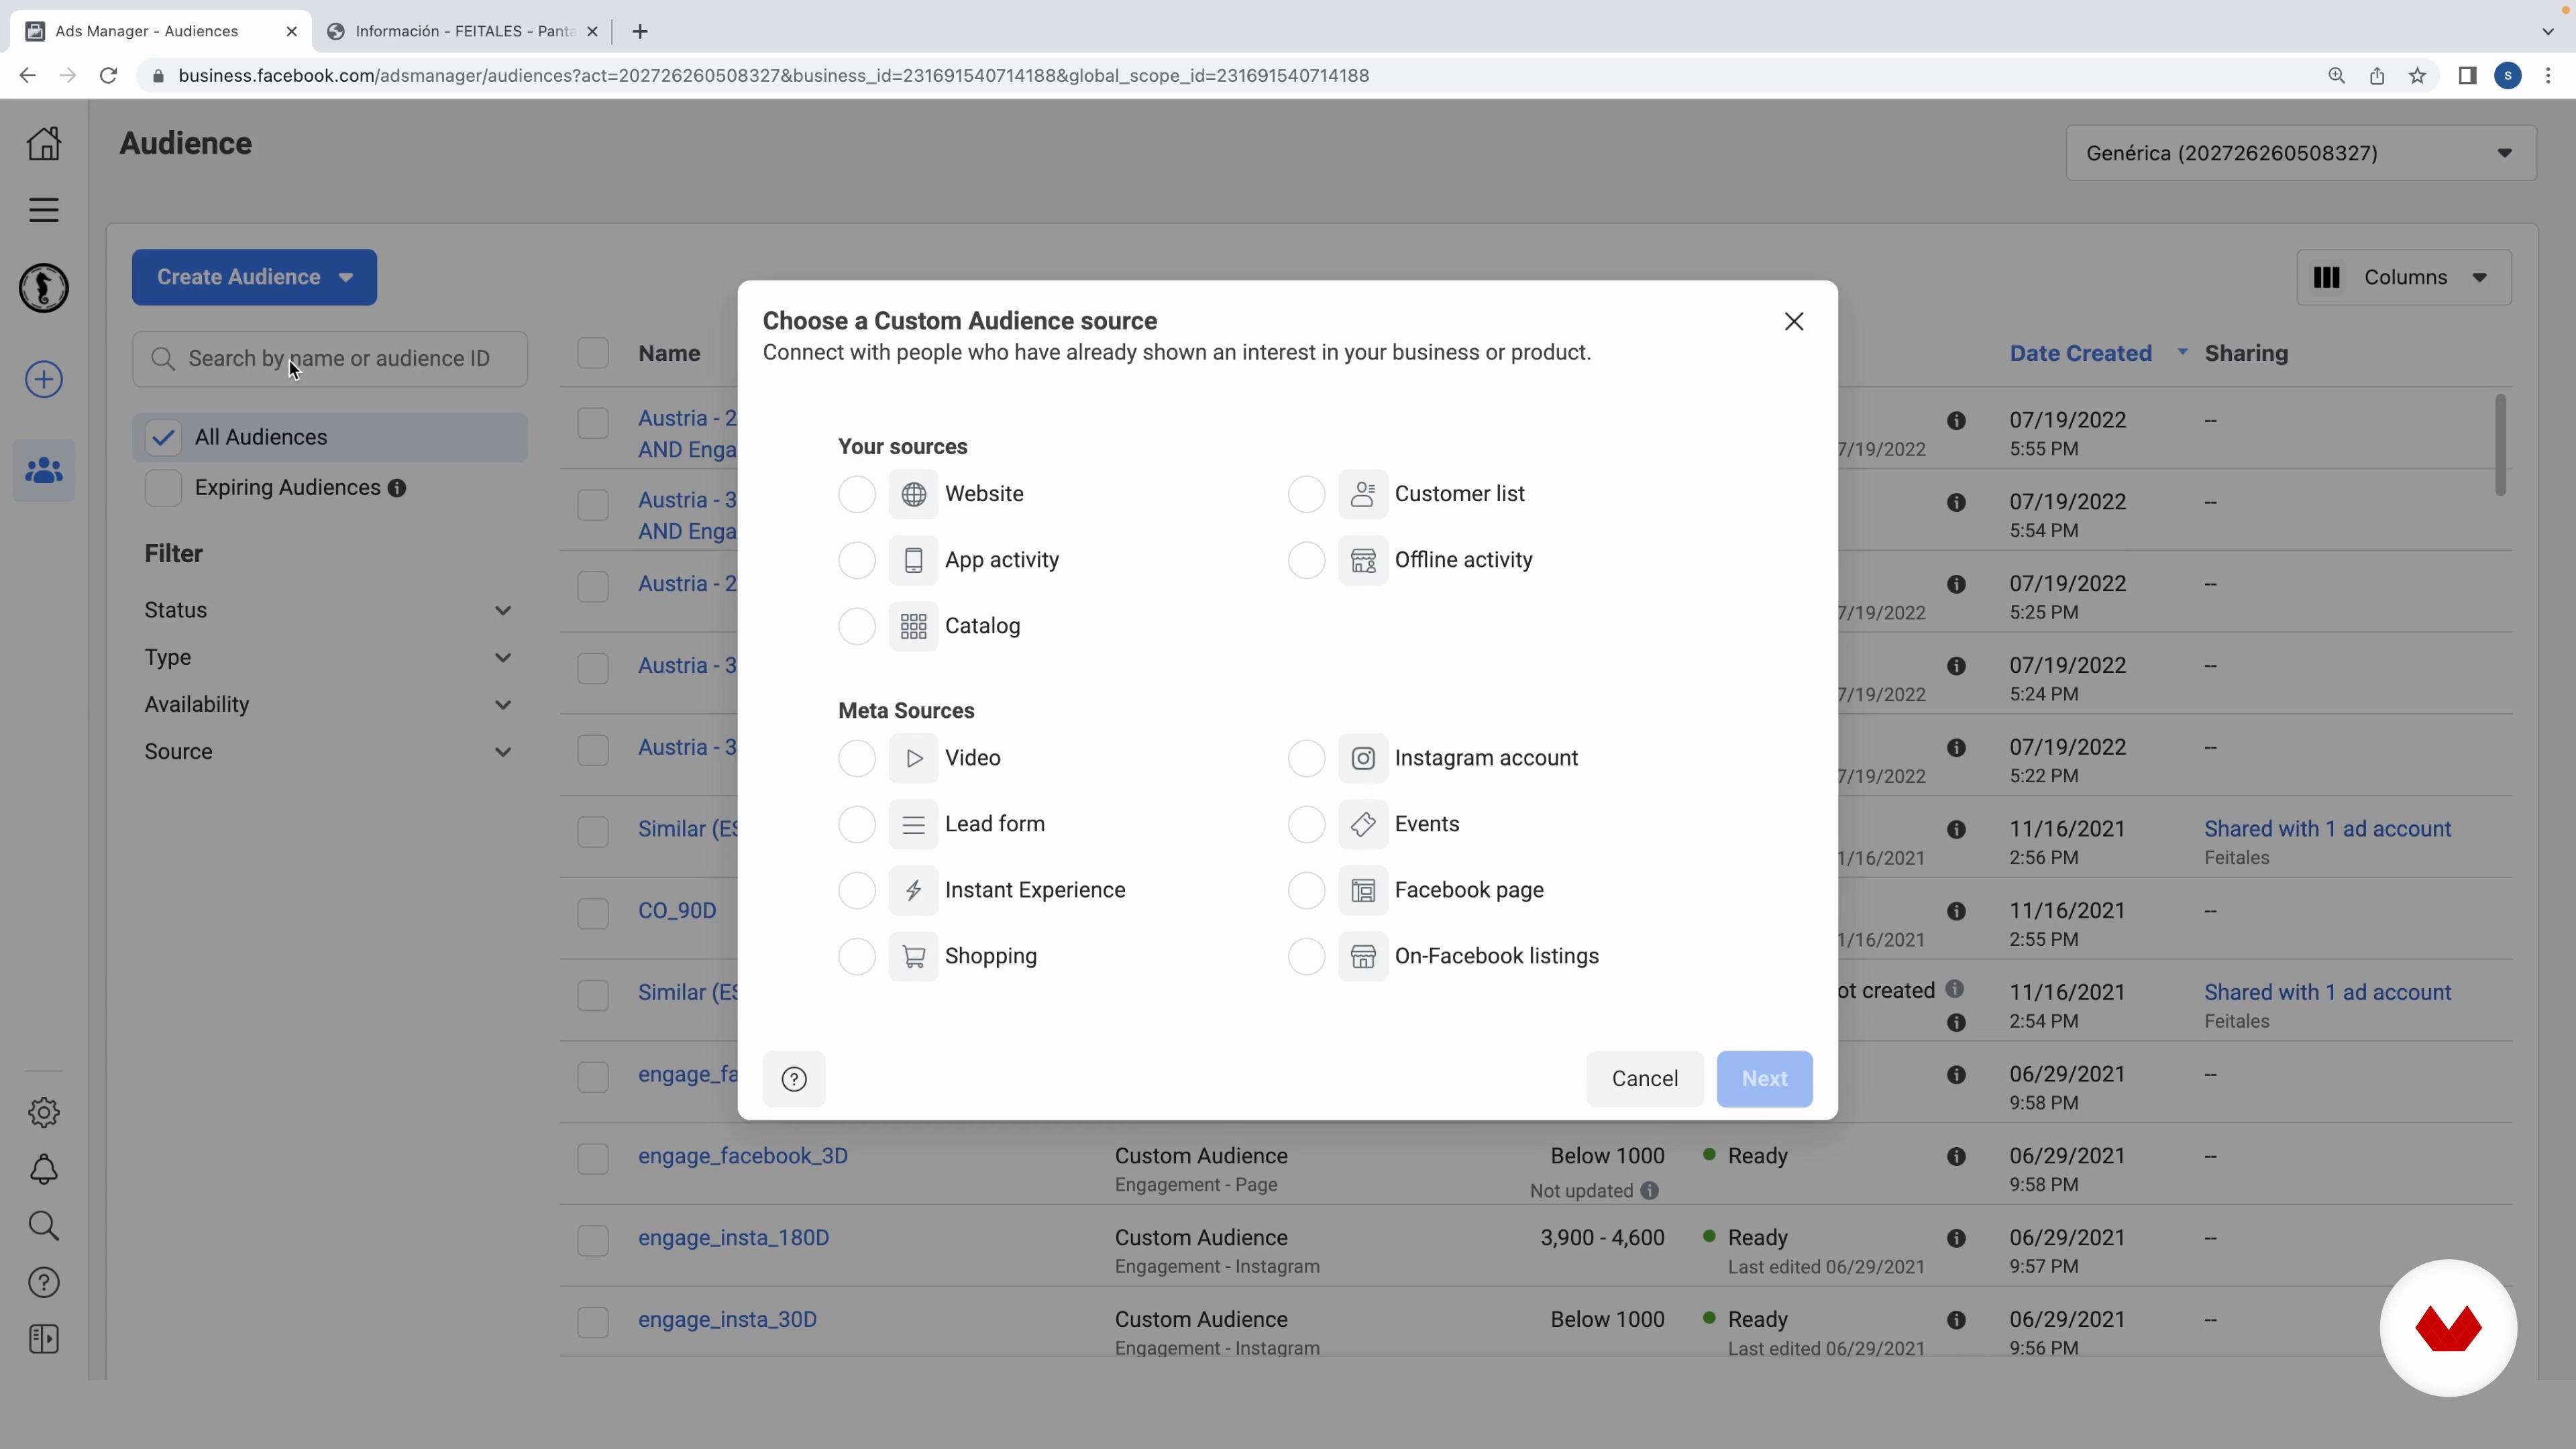Open the Create Audience dropdown

pos(254,277)
